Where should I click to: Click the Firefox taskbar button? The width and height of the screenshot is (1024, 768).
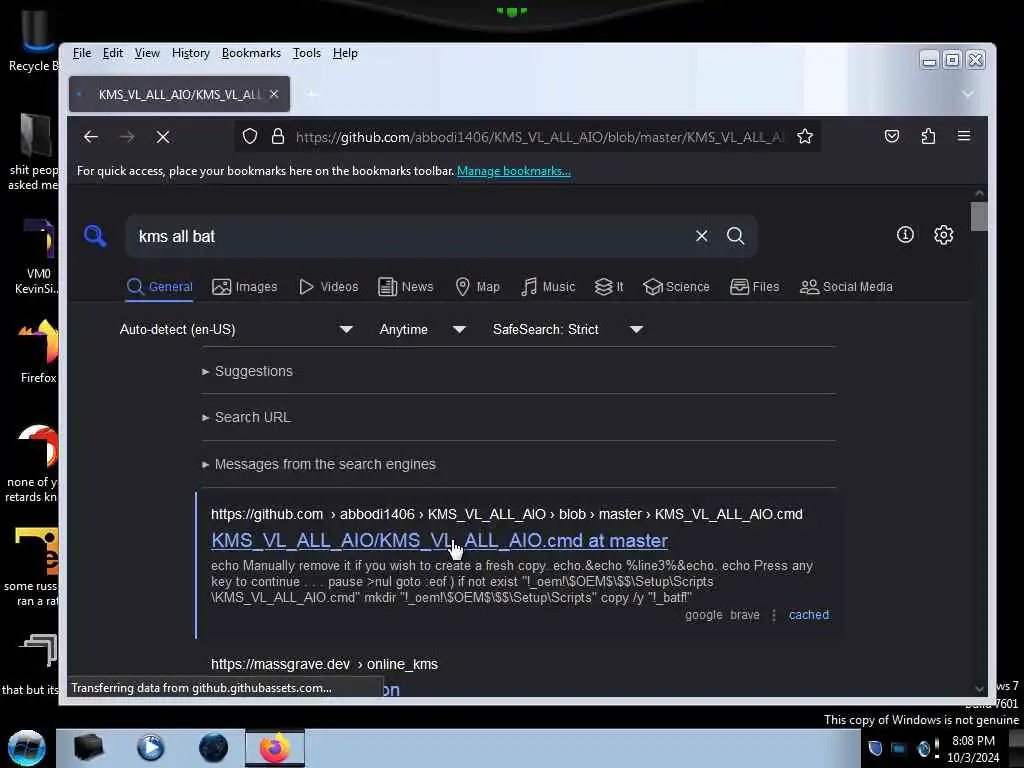pos(275,748)
